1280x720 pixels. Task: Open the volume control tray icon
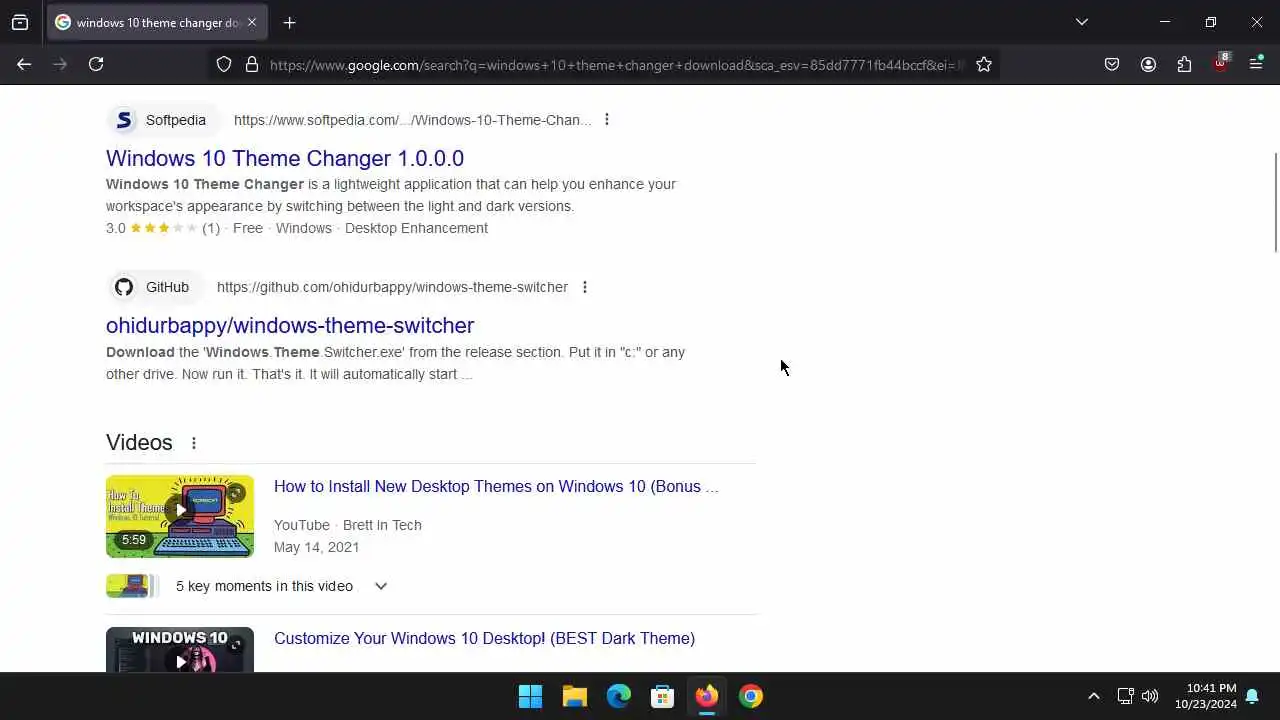click(x=1150, y=696)
